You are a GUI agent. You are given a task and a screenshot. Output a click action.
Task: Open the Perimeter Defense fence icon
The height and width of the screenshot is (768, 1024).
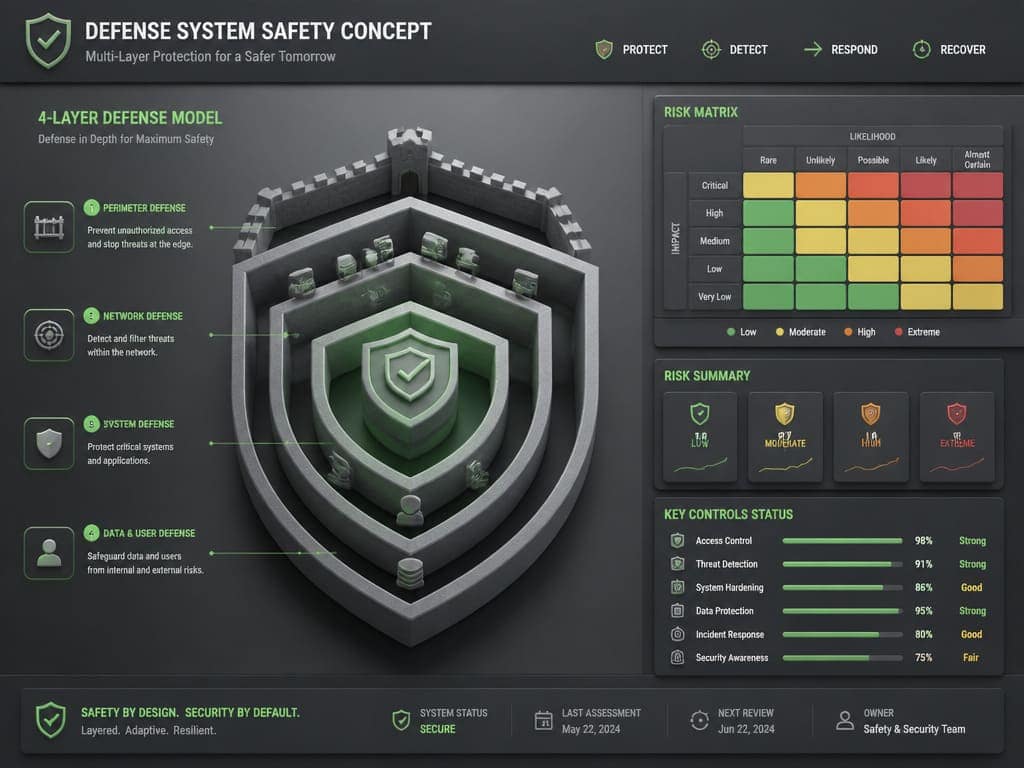(x=49, y=227)
